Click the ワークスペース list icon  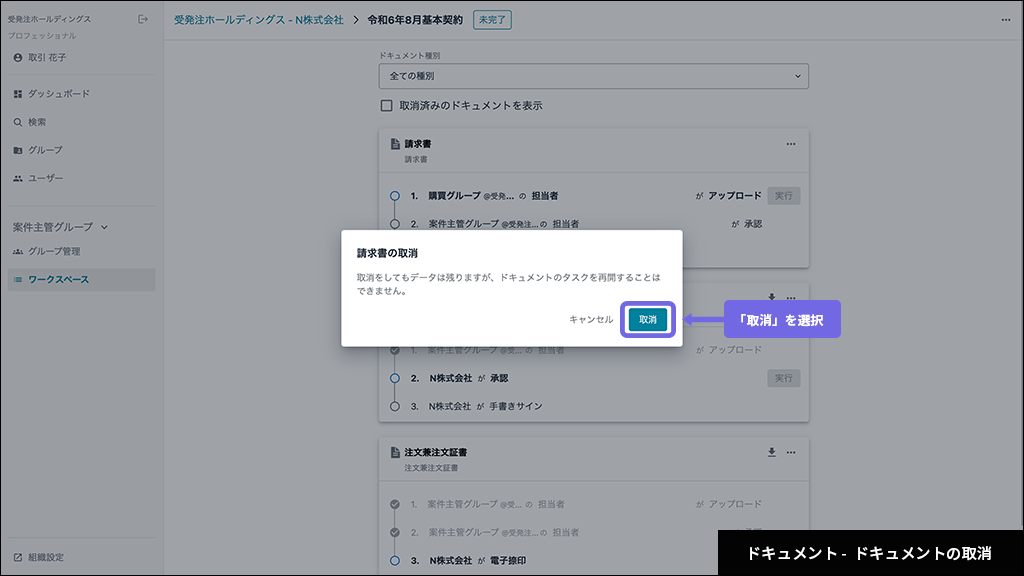18,280
